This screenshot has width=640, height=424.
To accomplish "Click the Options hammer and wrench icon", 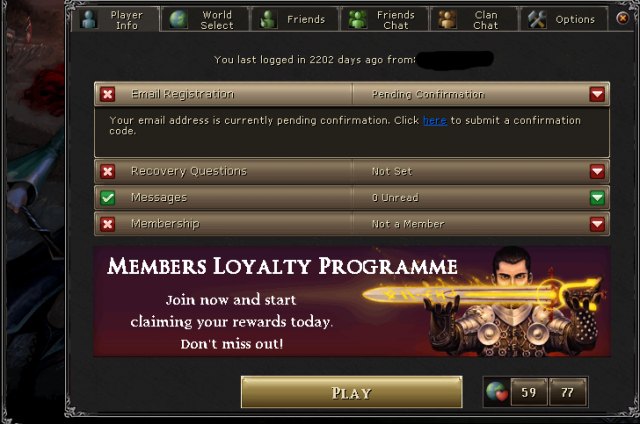I will coord(537,19).
